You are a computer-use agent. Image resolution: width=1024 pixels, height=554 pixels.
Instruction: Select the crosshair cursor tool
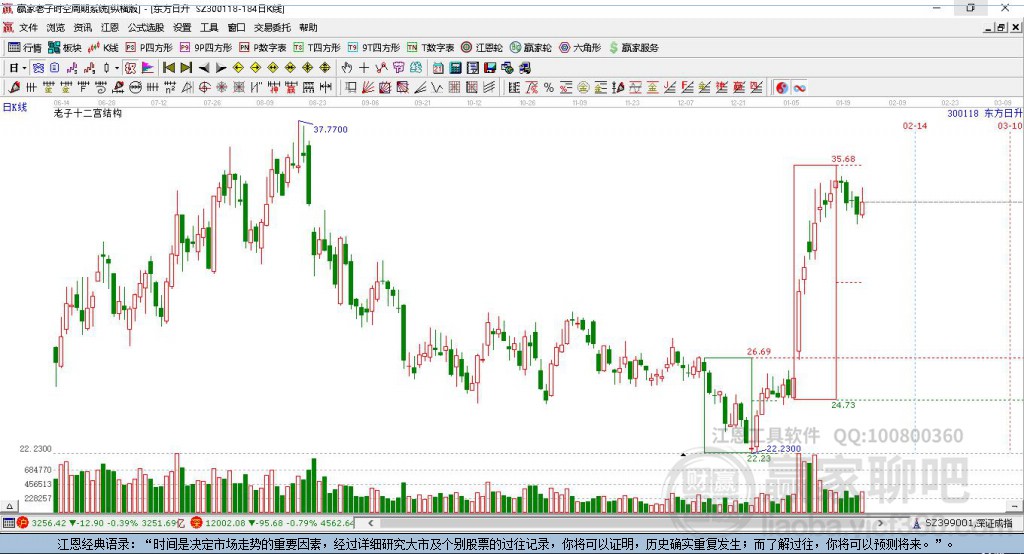click(x=364, y=68)
